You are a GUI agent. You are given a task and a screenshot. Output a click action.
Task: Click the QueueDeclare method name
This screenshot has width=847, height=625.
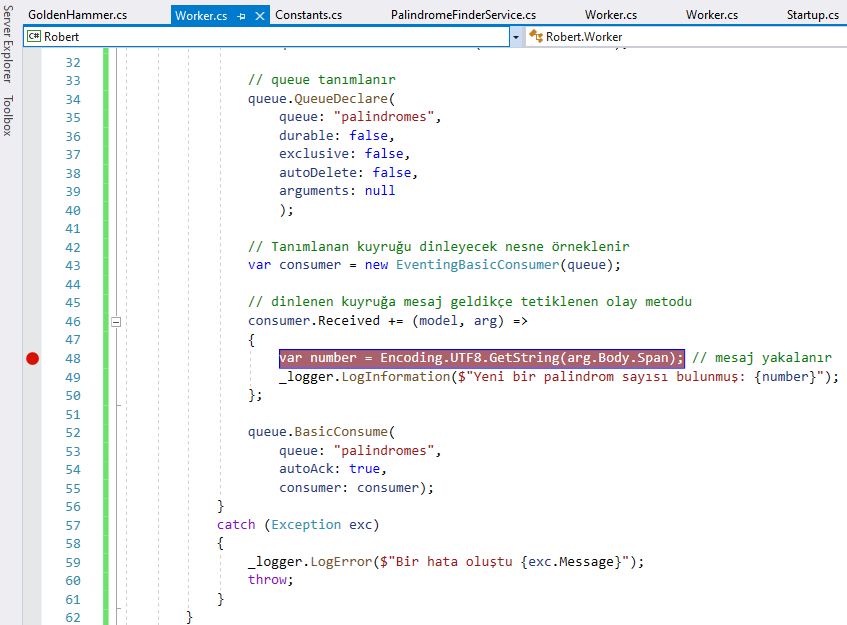344,99
